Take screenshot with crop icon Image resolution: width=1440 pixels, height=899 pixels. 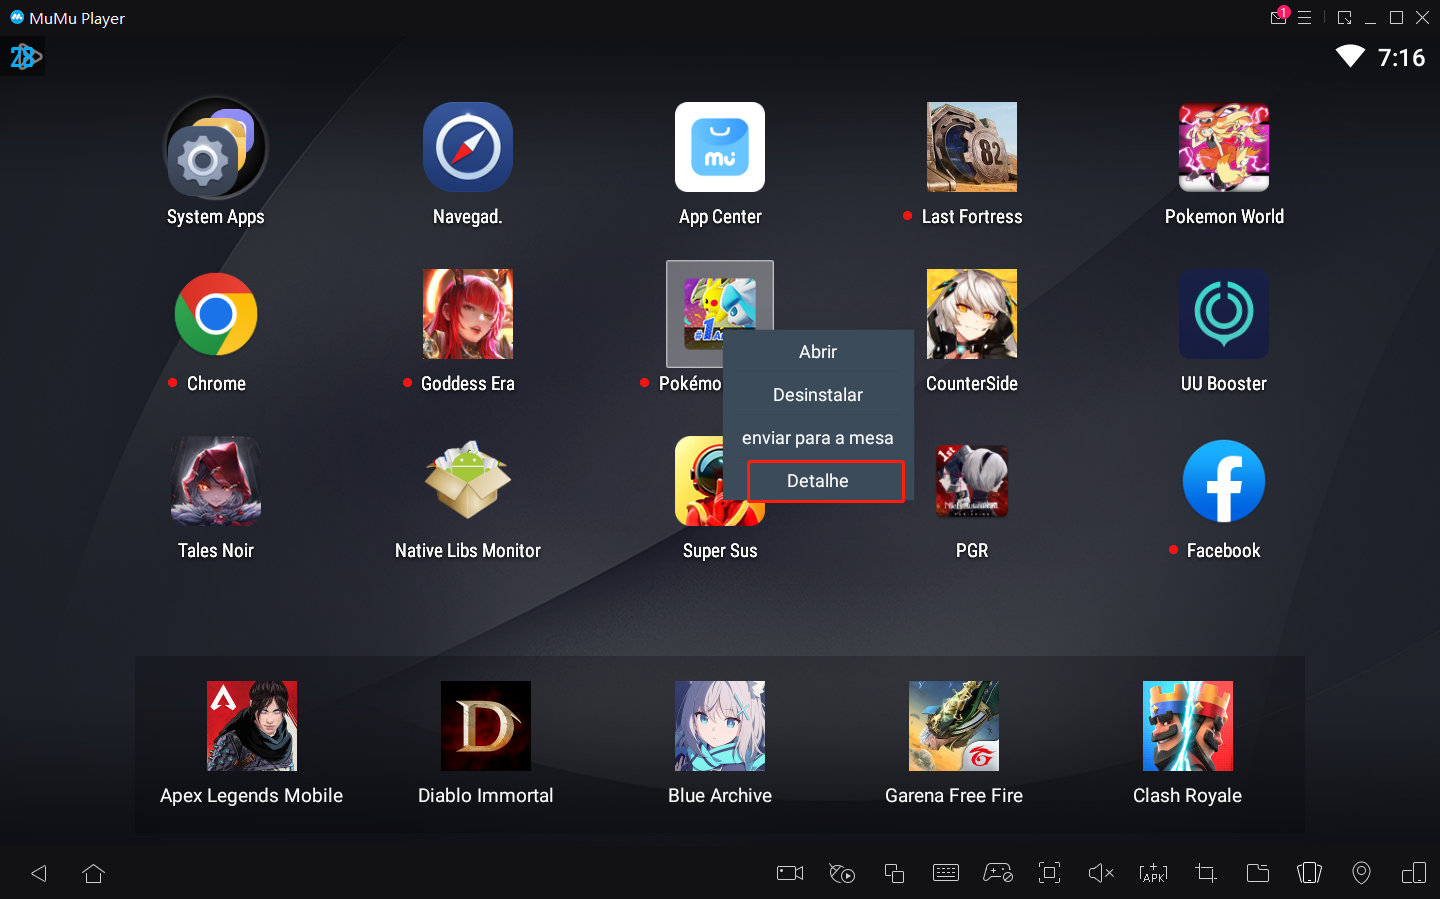coord(1206,873)
